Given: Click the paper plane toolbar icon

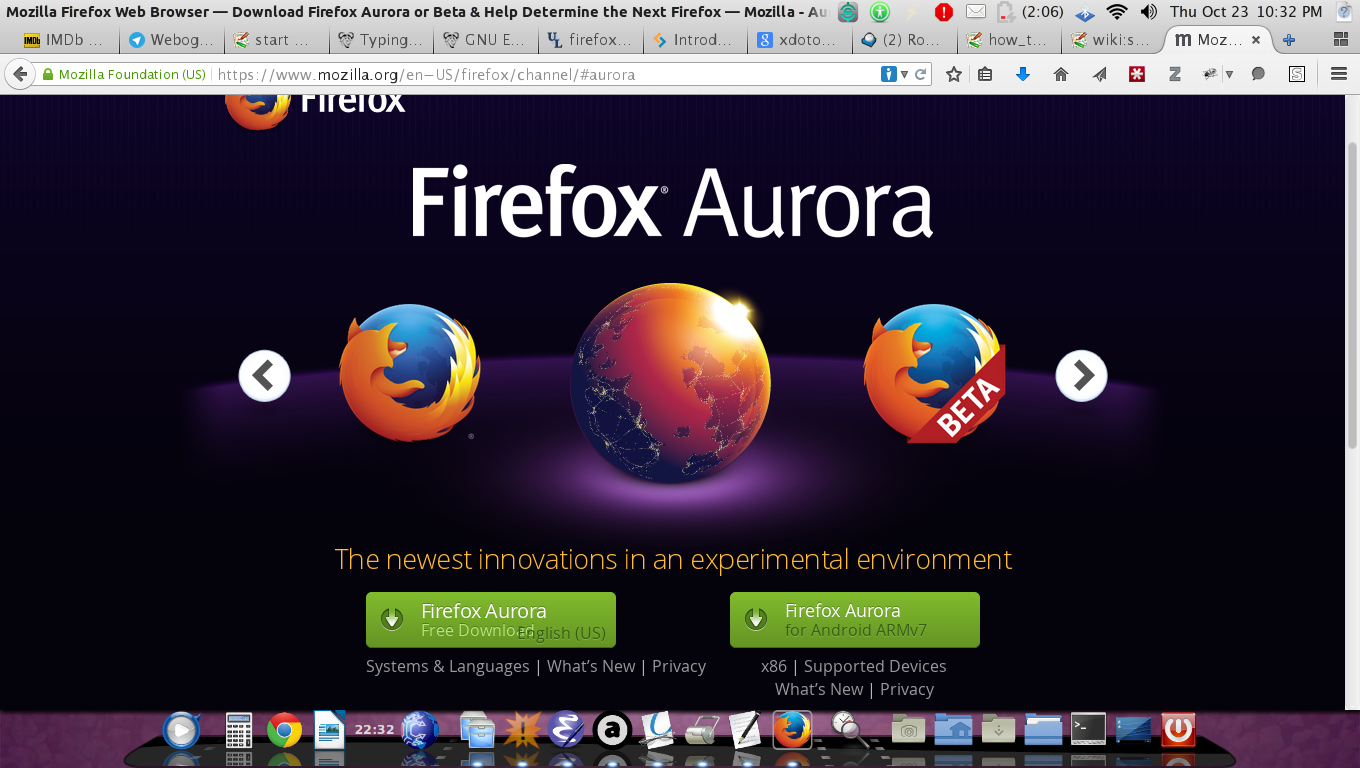Looking at the screenshot, I should point(1099,74).
